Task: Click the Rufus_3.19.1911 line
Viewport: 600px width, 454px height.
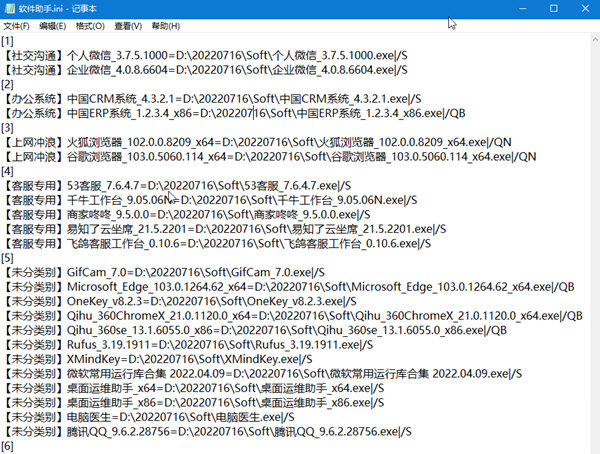Action: click(x=188, y=345)
